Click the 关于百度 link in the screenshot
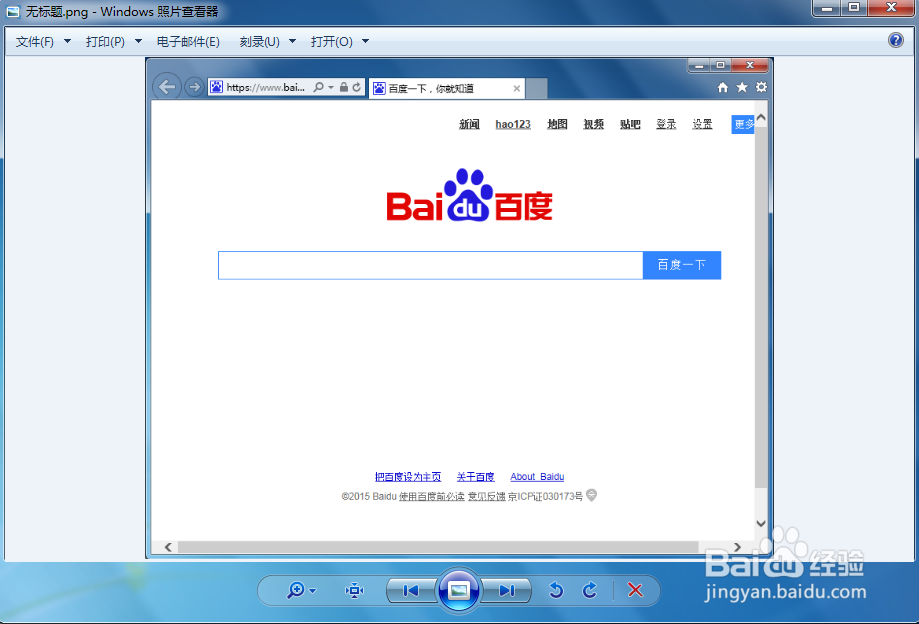The width and height of the screenshot is (919, 624). pos(475,477)
